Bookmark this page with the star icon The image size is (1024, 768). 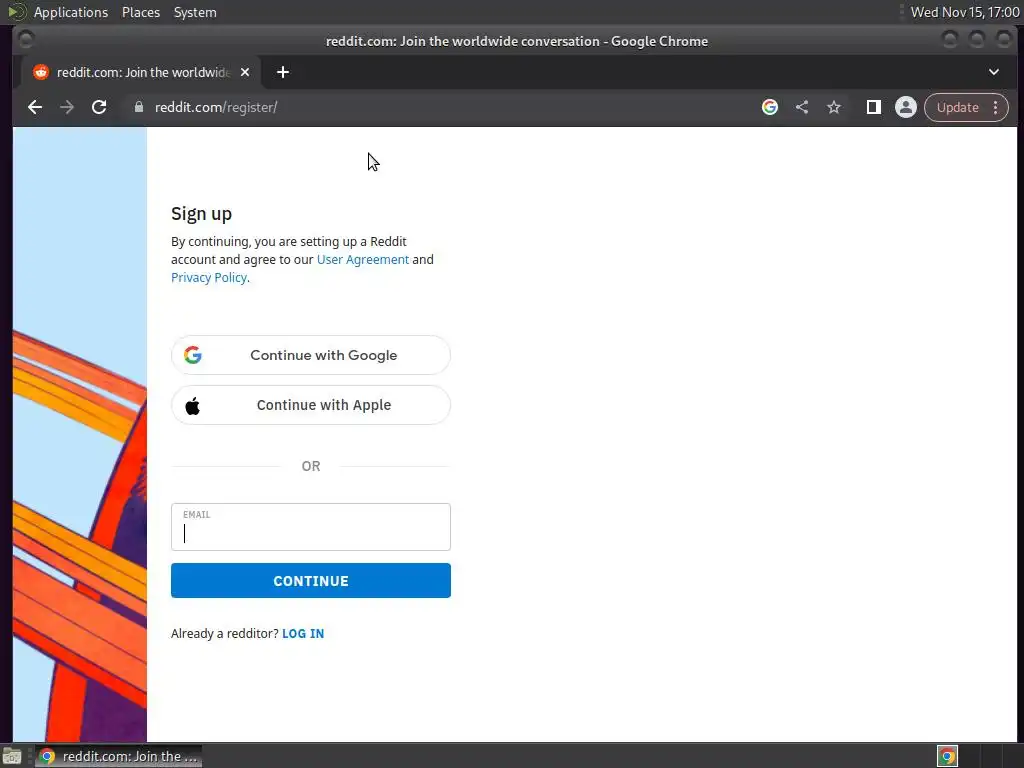pyautogui.click(x=834, y=107)
